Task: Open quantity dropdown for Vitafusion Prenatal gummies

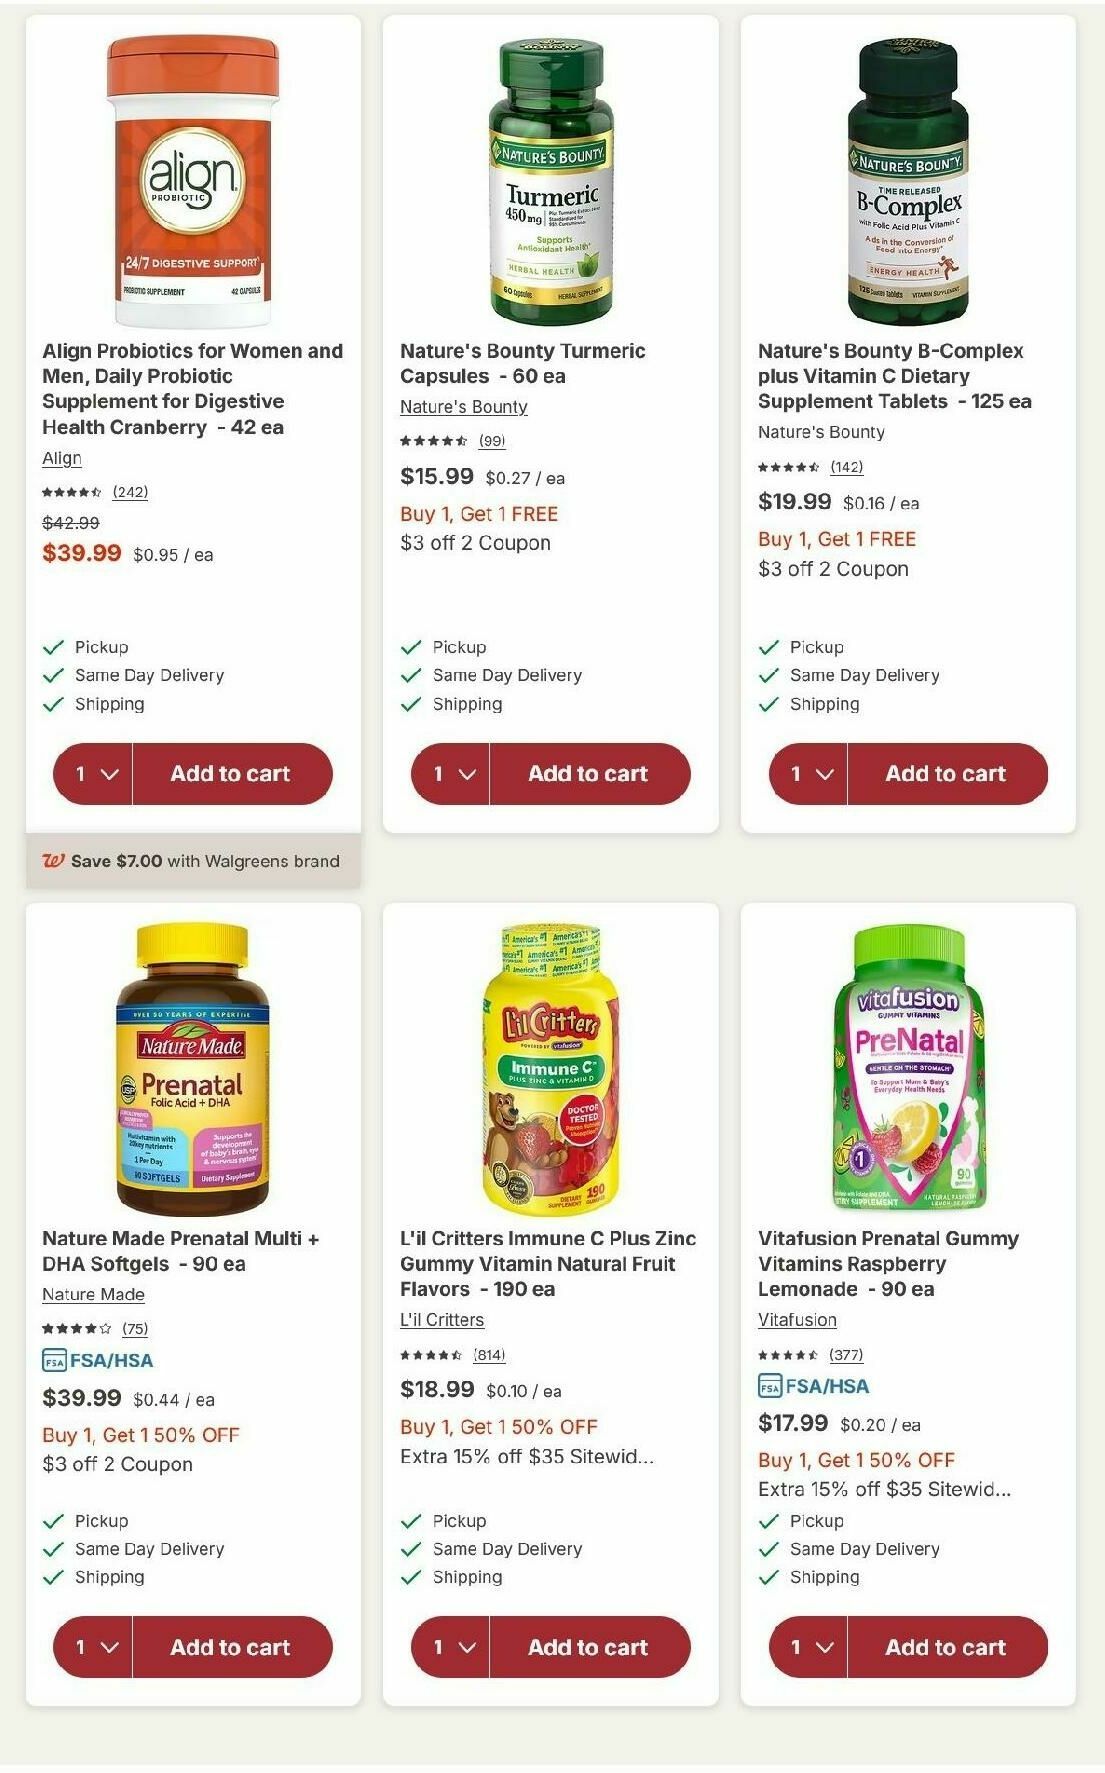Action: (x=811, y=1647)
